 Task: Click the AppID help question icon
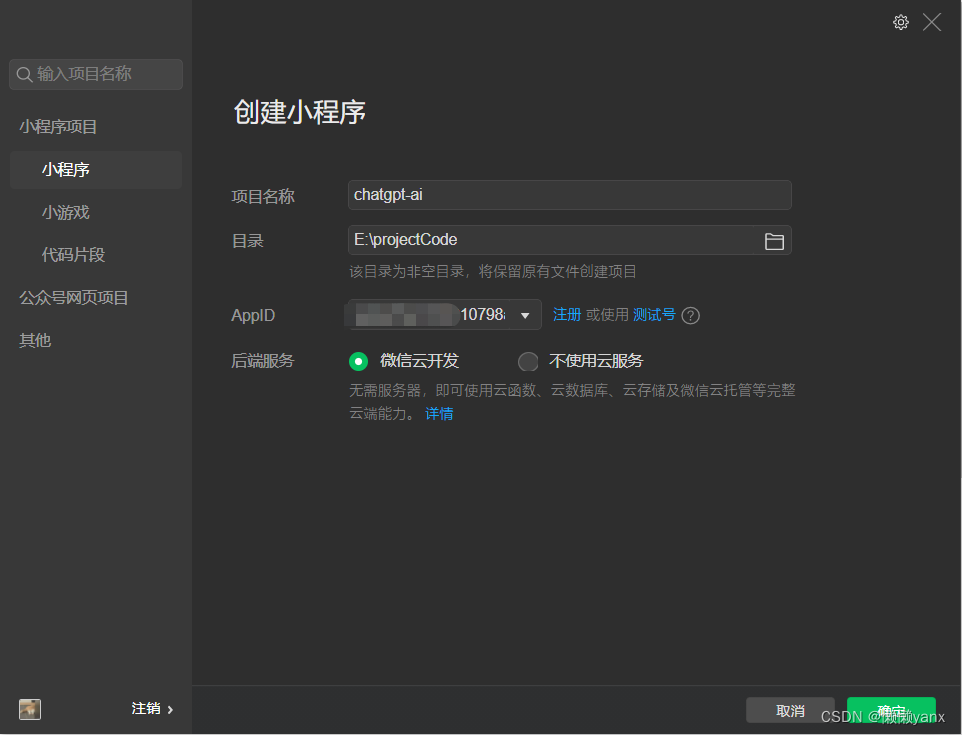pyautogui.click(x=690, y=315)
